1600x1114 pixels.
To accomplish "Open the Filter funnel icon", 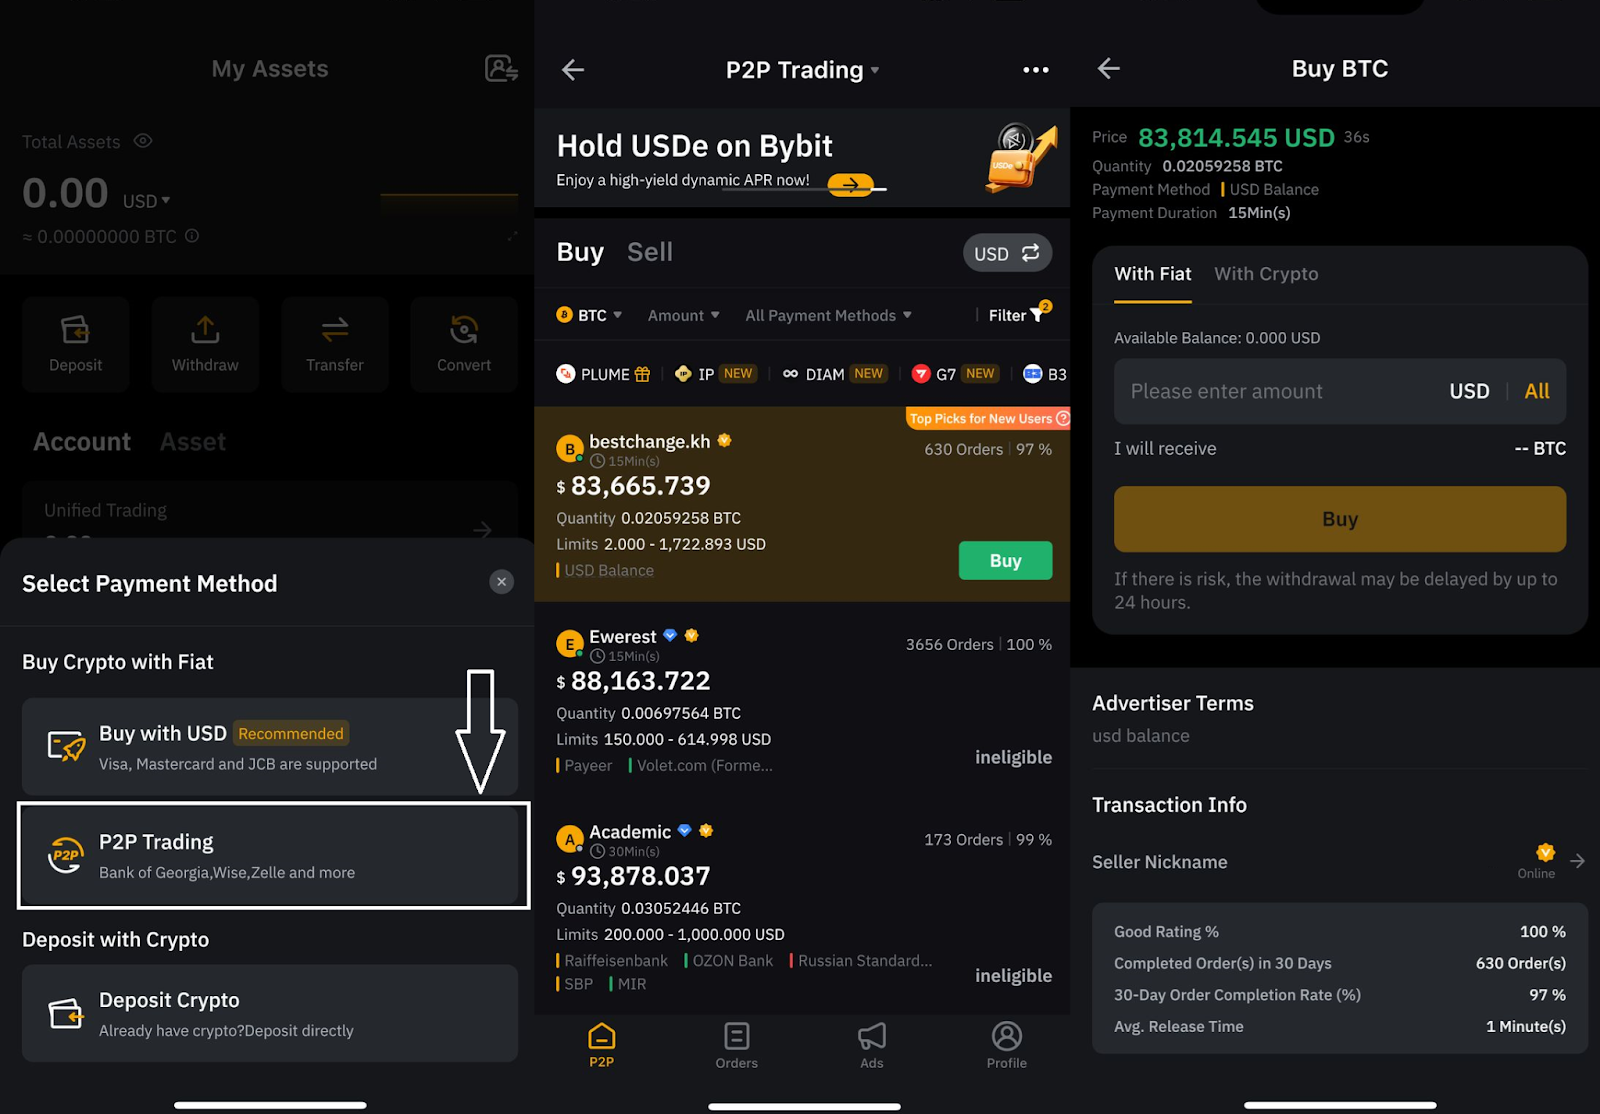I will [x=1037, y=315].
